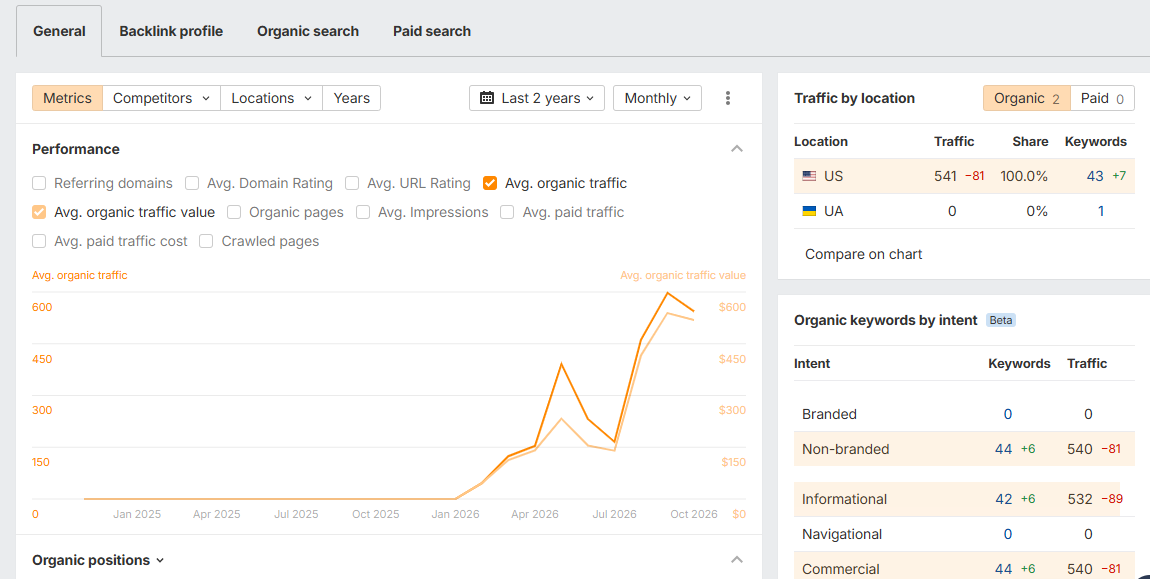Click the UA keywords count 1
1150x579 pixels.
[1101, 211]
